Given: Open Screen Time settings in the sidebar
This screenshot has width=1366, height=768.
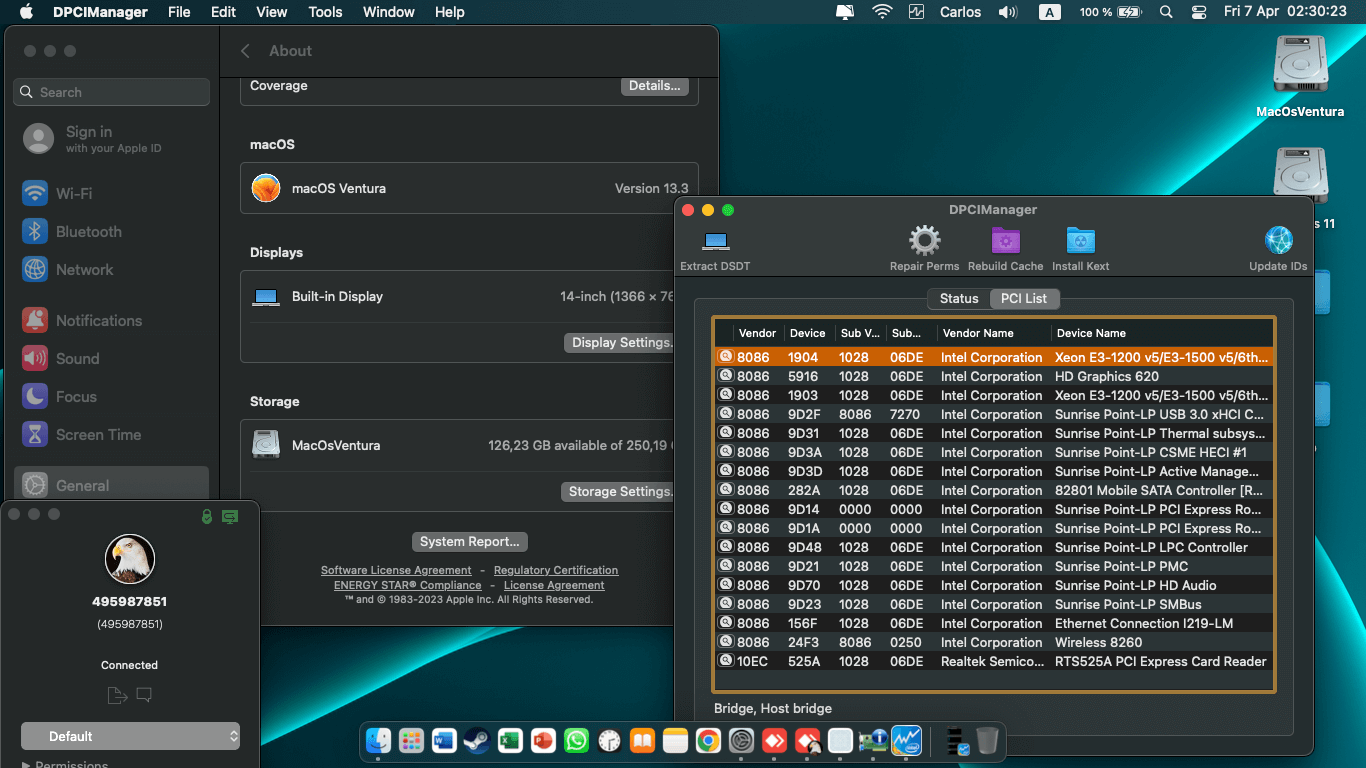Looking at the screenshot, I should [111, 434].
